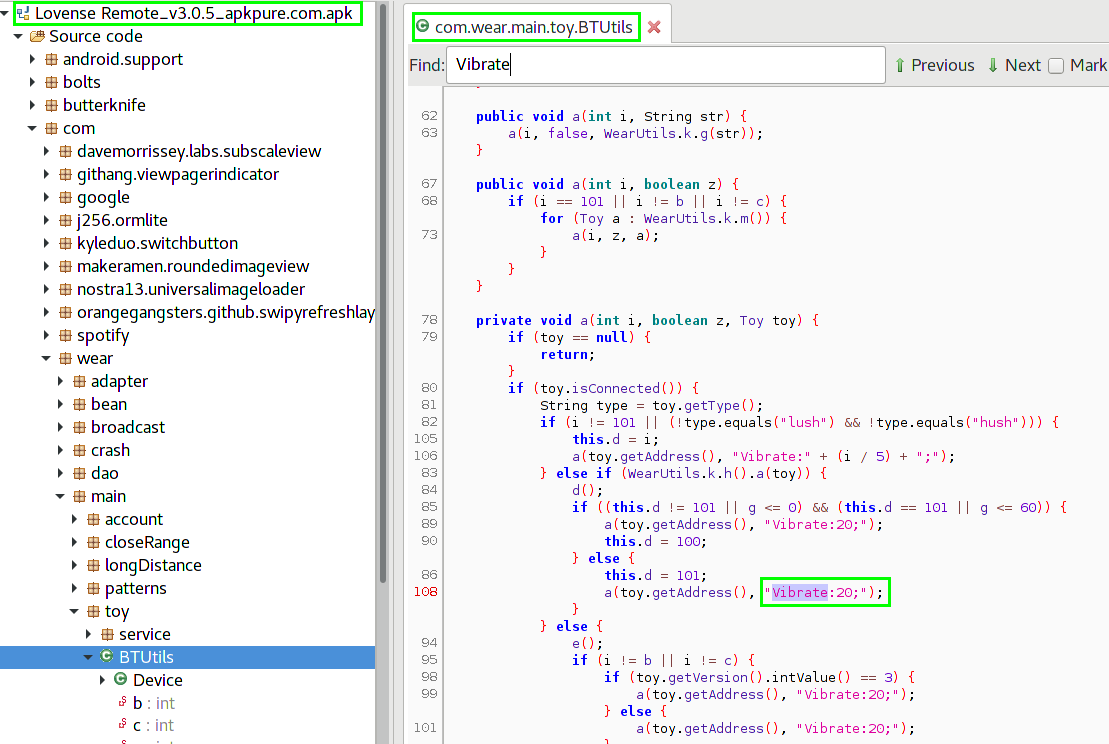Click the butterknife package icon
The height and width of the screenshot is (744, 1109).
coord(52,106)
